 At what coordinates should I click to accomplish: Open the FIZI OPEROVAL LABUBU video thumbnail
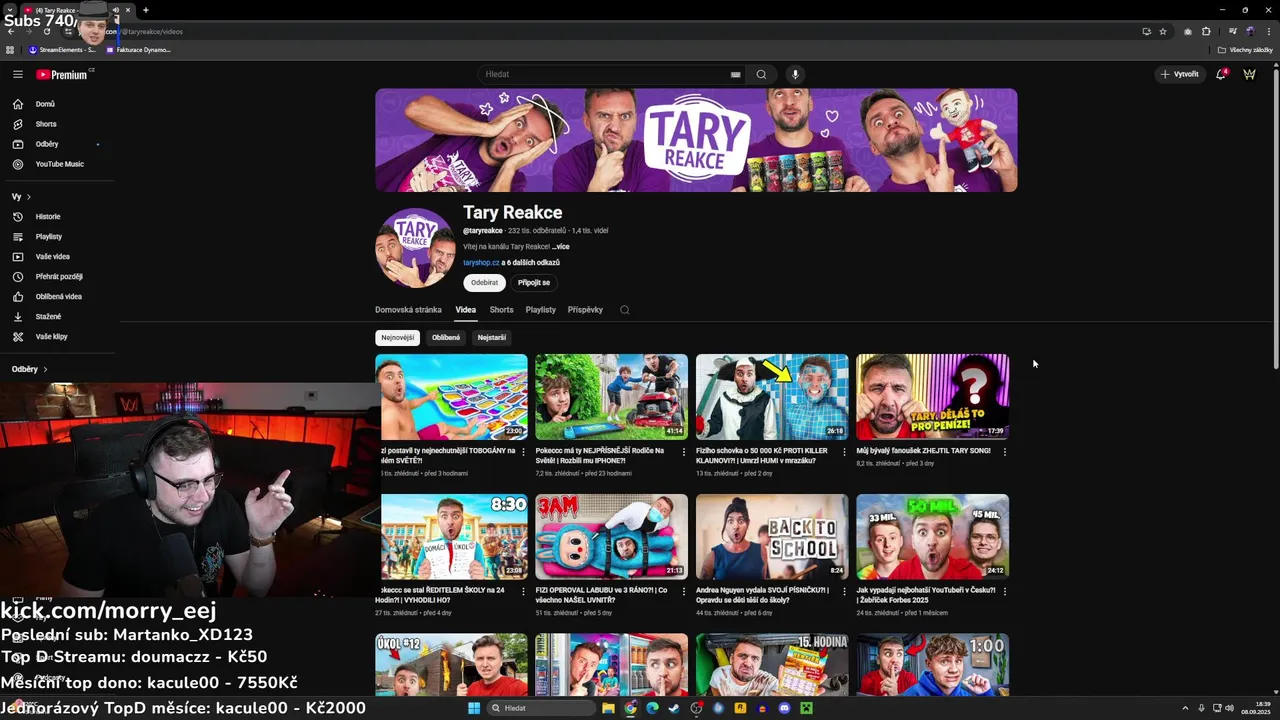(x=611, y=537)
